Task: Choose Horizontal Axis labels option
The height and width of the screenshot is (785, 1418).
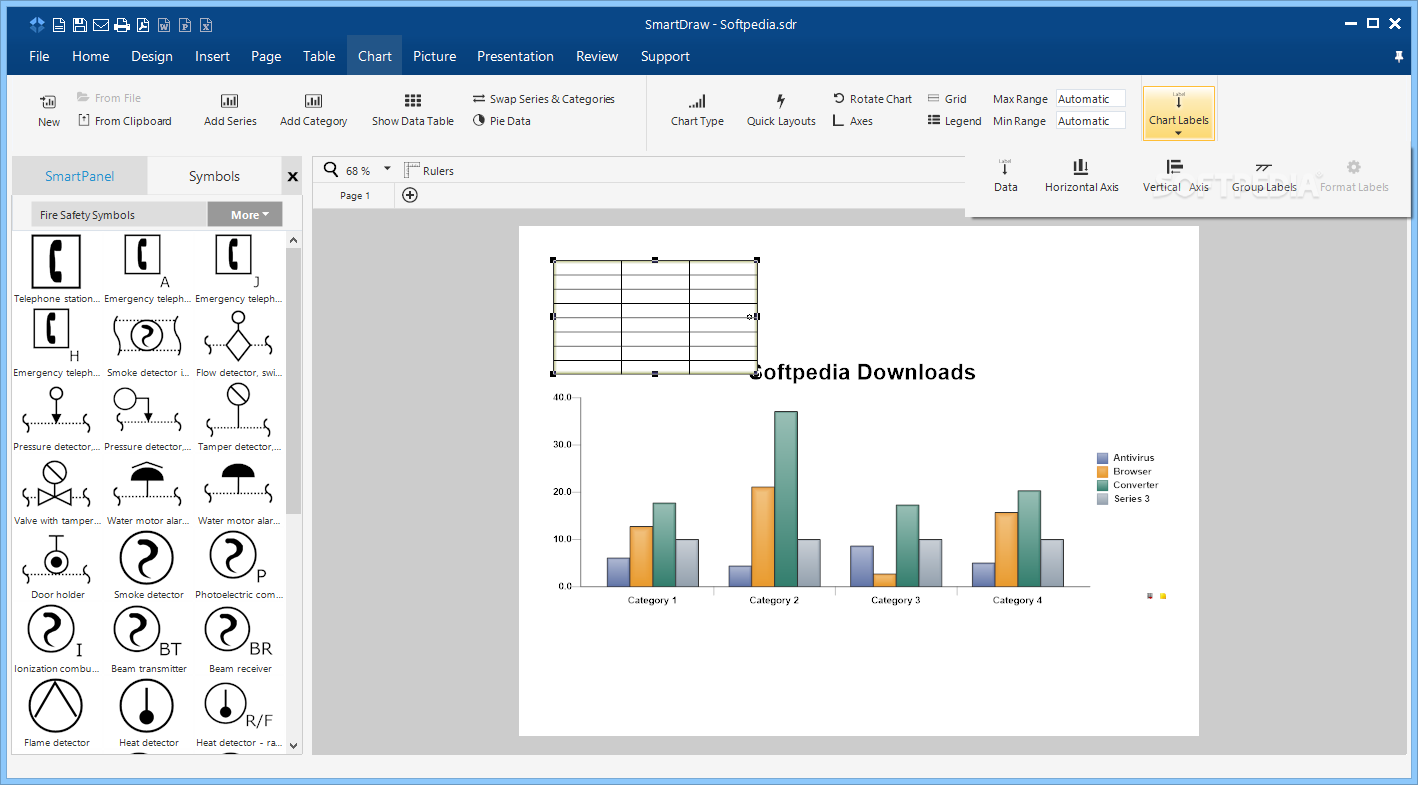Action: pos(1082,175)
